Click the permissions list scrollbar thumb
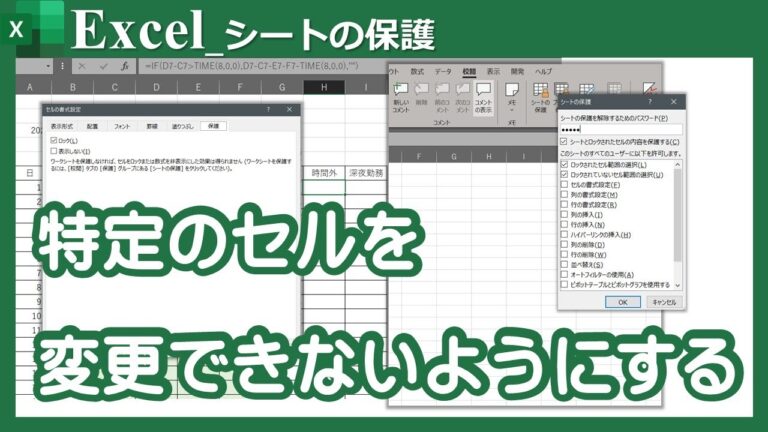Screen dimensions: 768x432 (x=678, y=215)
